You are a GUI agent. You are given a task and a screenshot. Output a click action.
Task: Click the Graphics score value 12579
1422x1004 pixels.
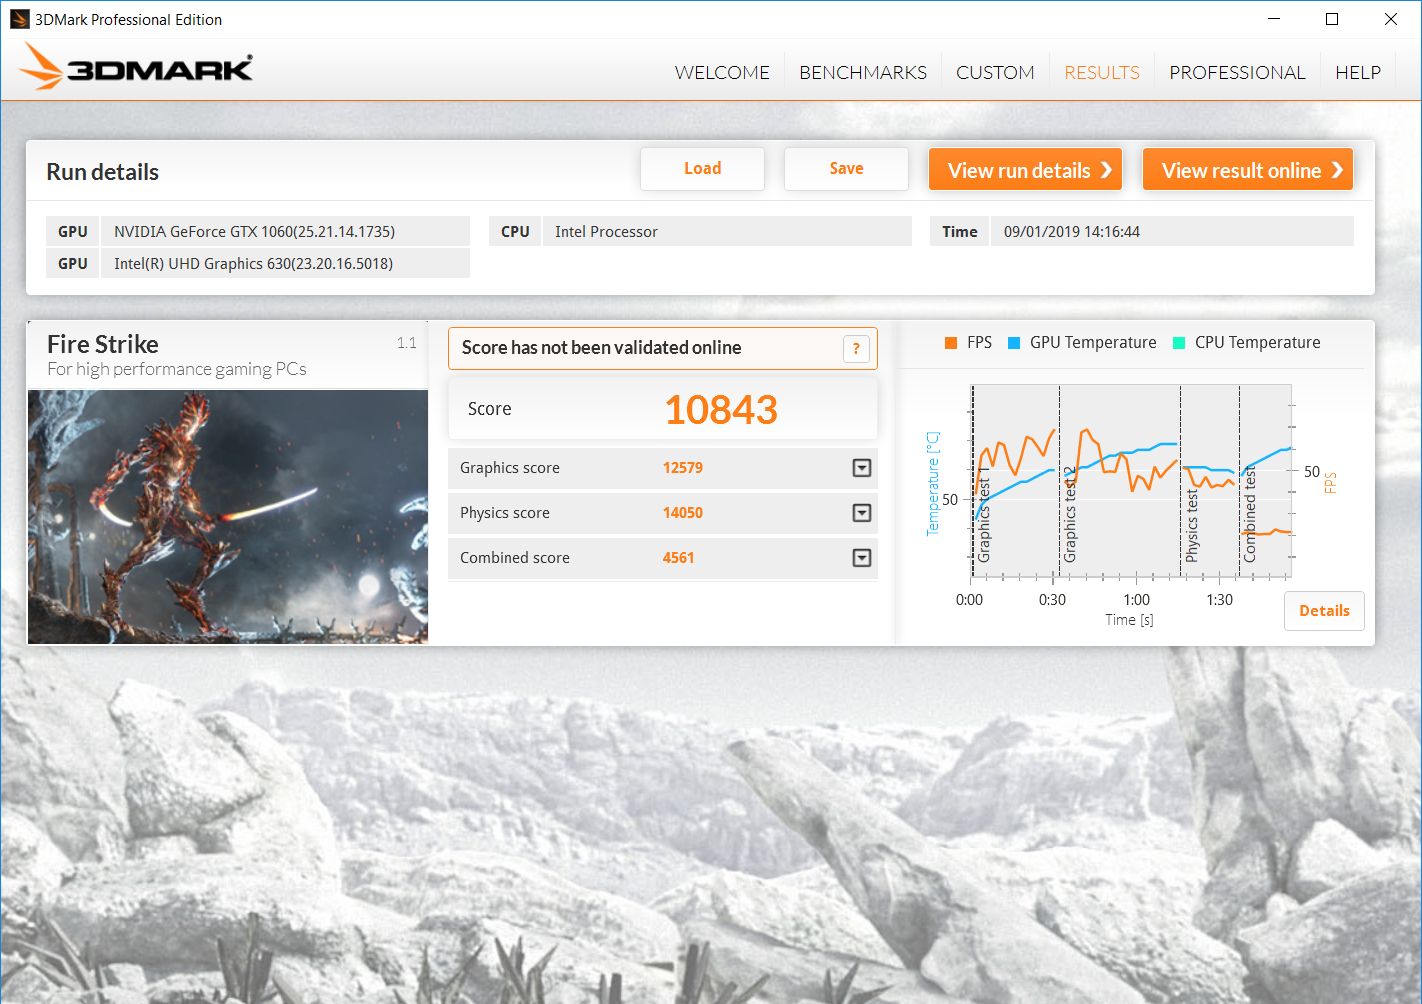click(683, 468)
